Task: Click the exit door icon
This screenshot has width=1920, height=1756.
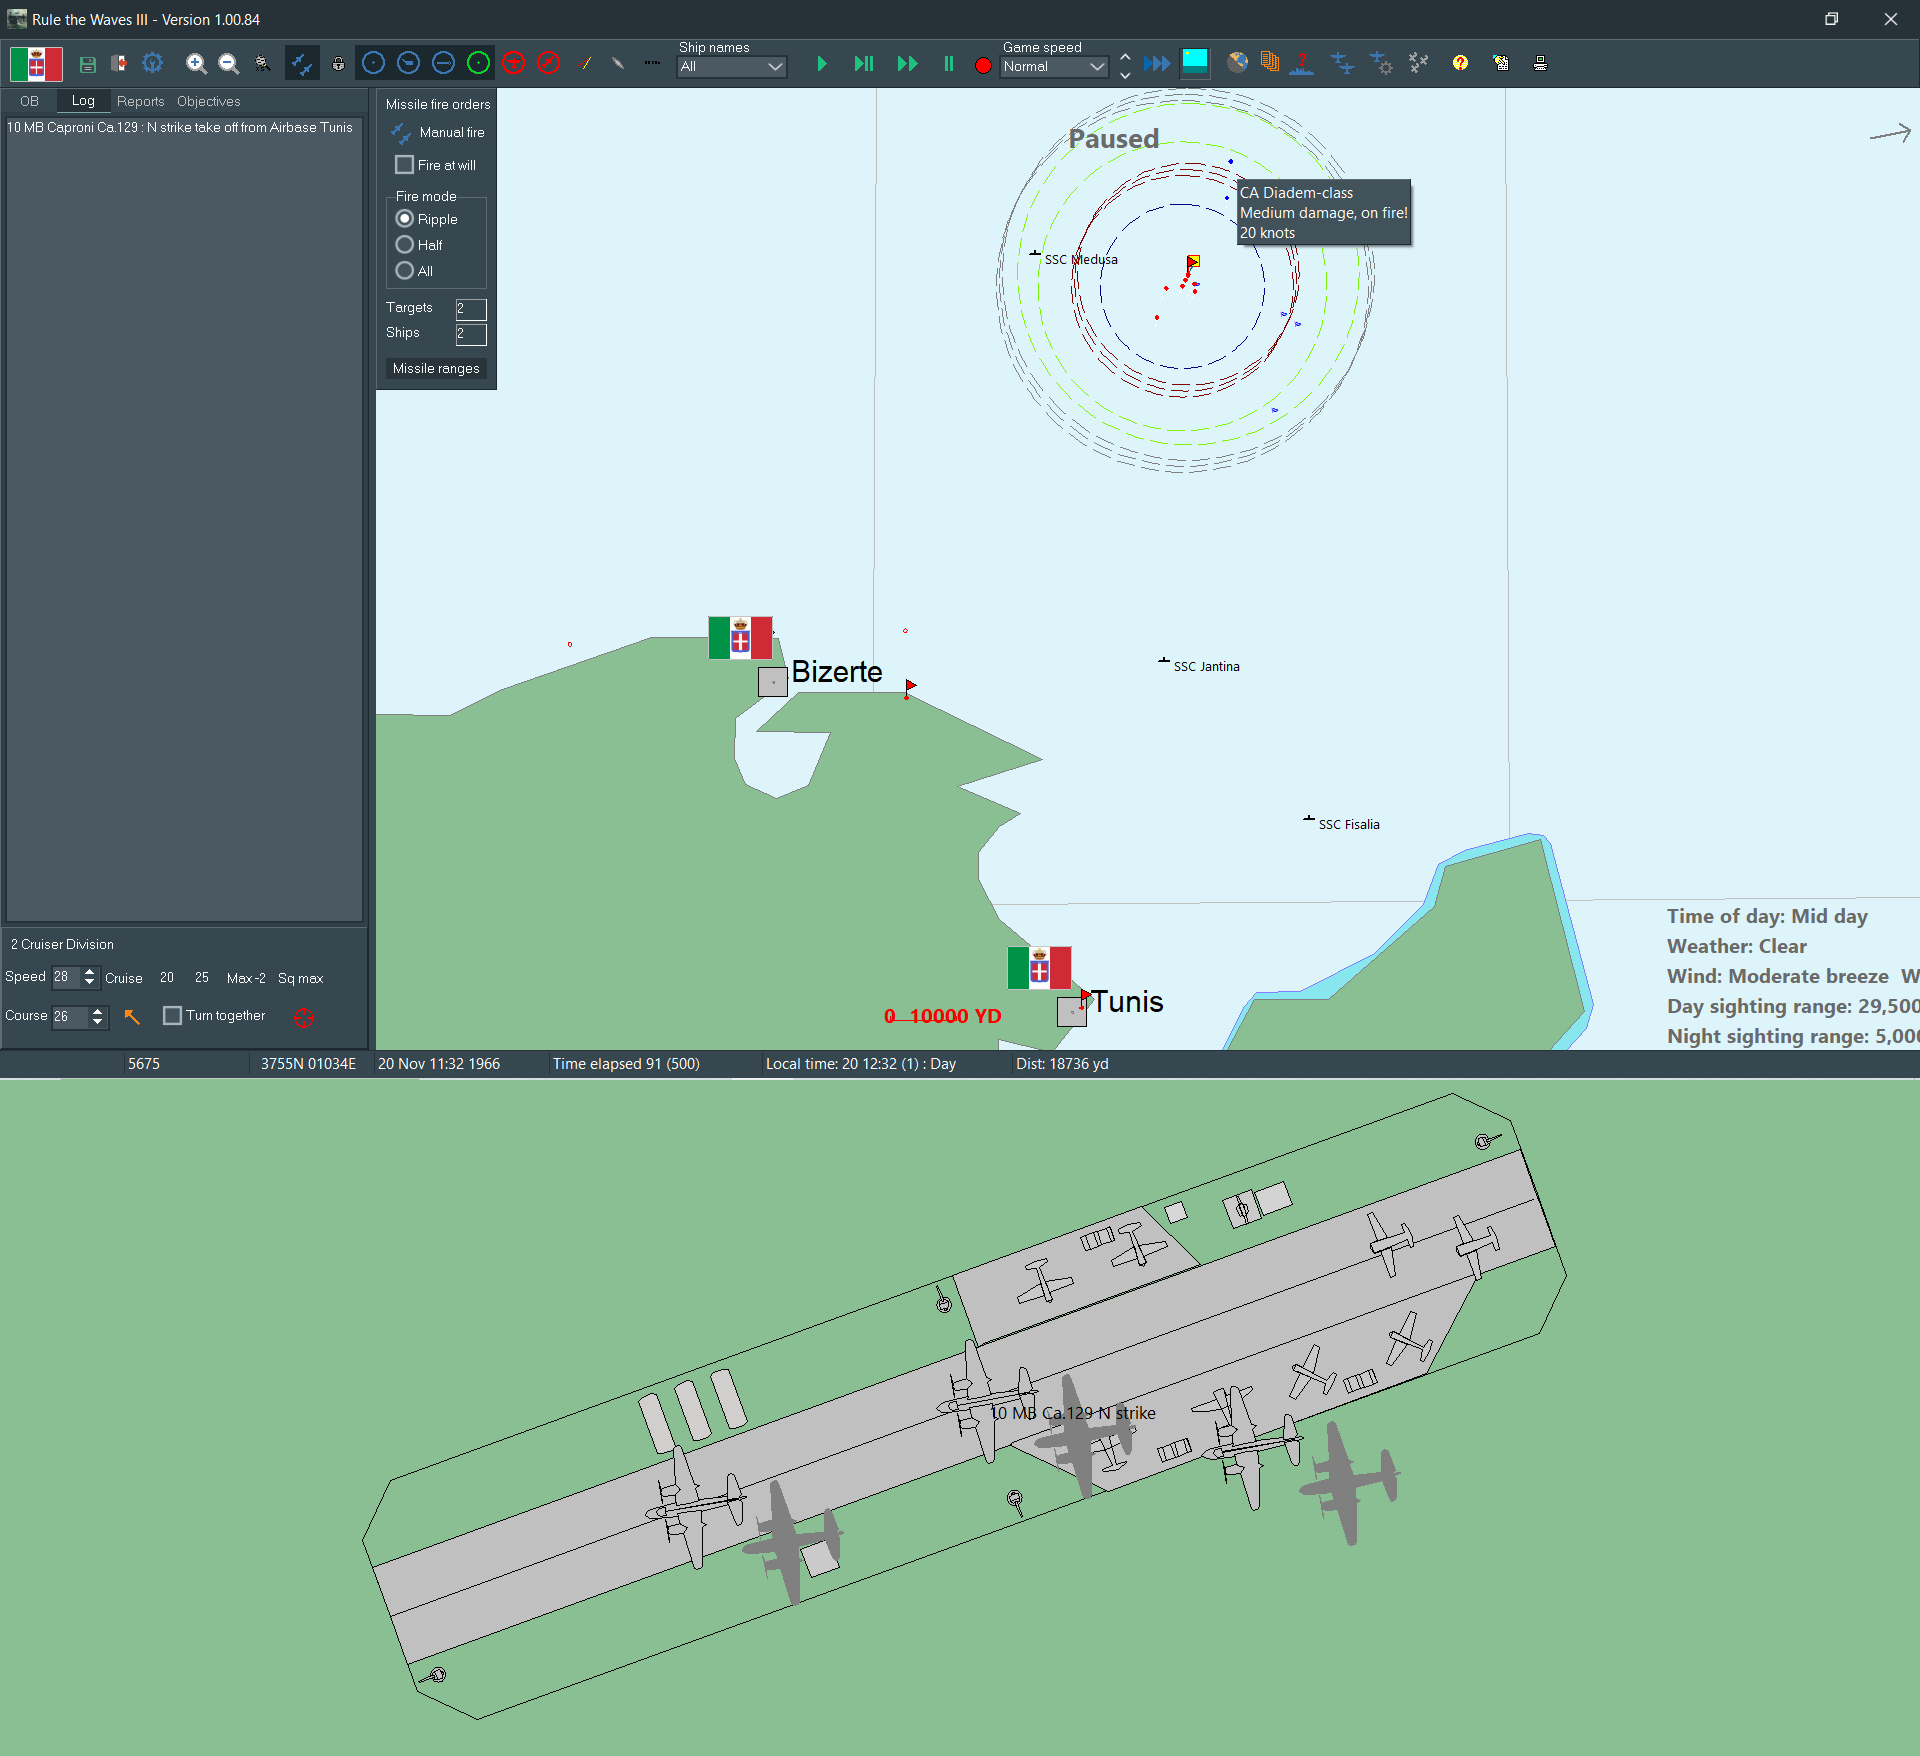Action: click(119, 64)
